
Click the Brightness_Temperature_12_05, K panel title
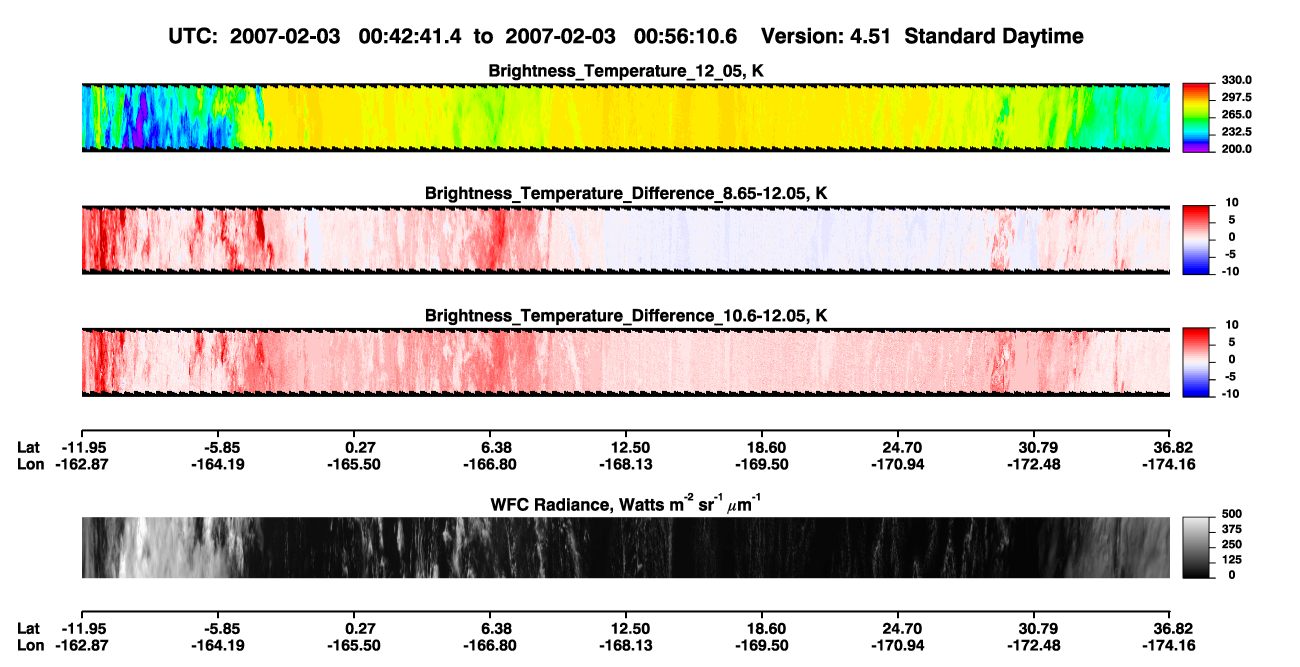[x=626, y=71]
